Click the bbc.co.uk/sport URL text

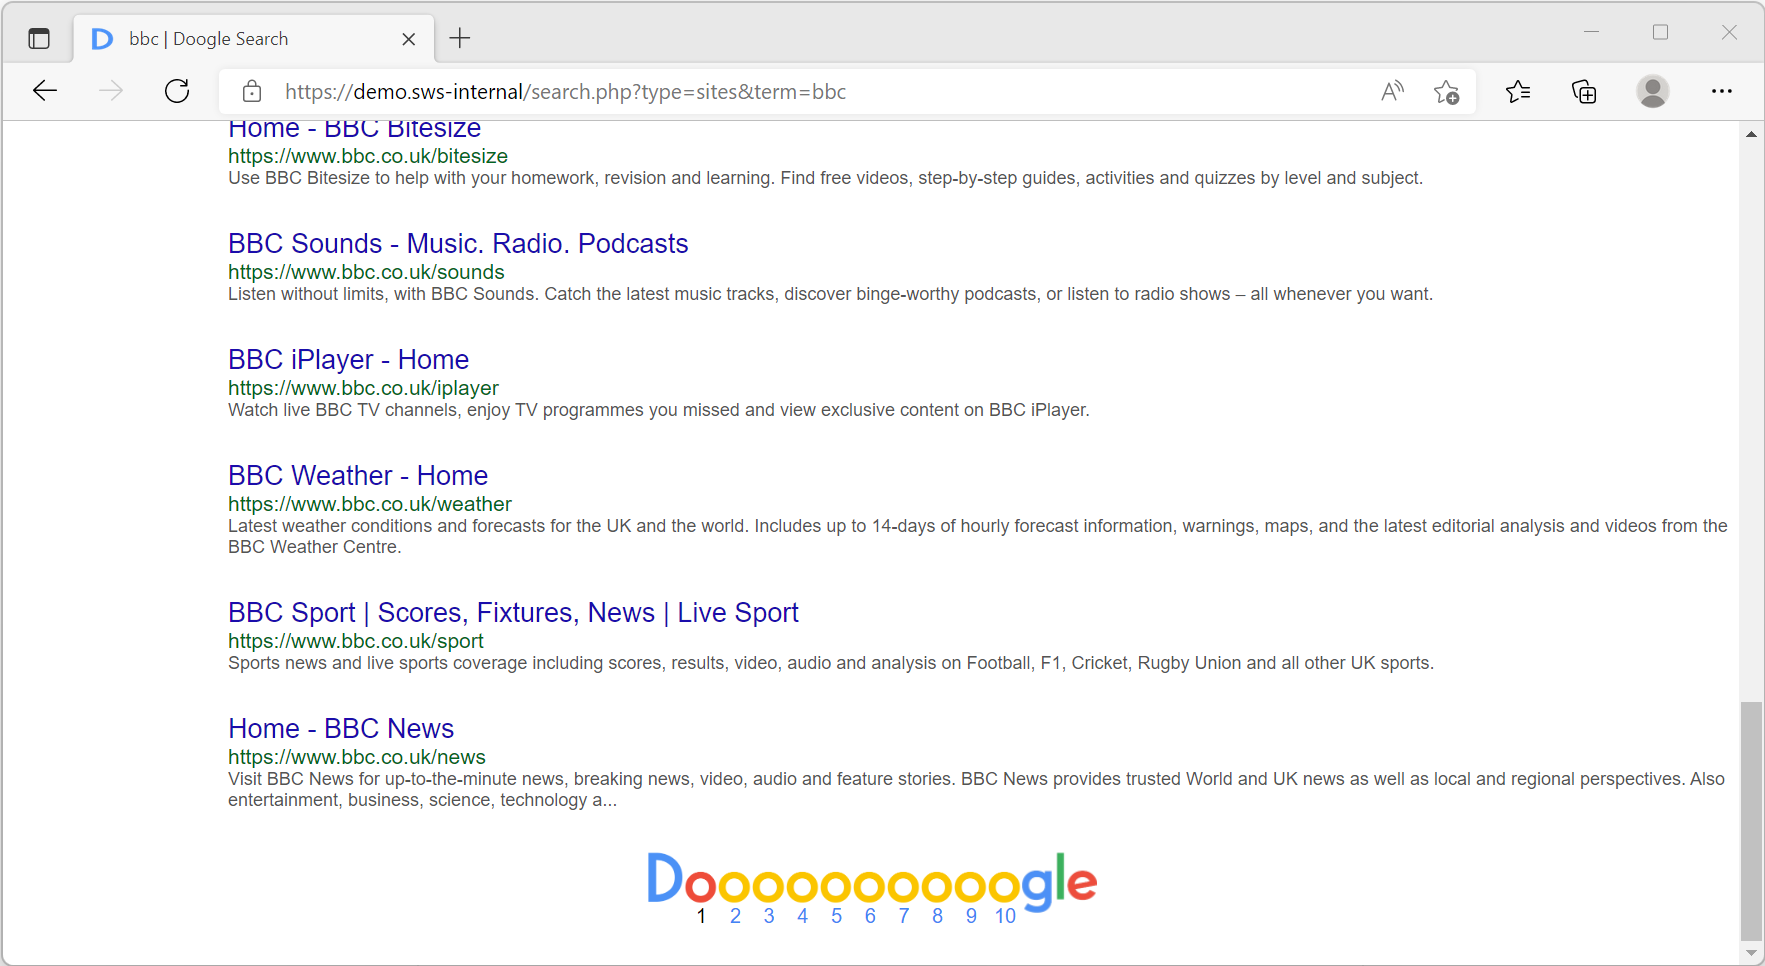point(356,641)
